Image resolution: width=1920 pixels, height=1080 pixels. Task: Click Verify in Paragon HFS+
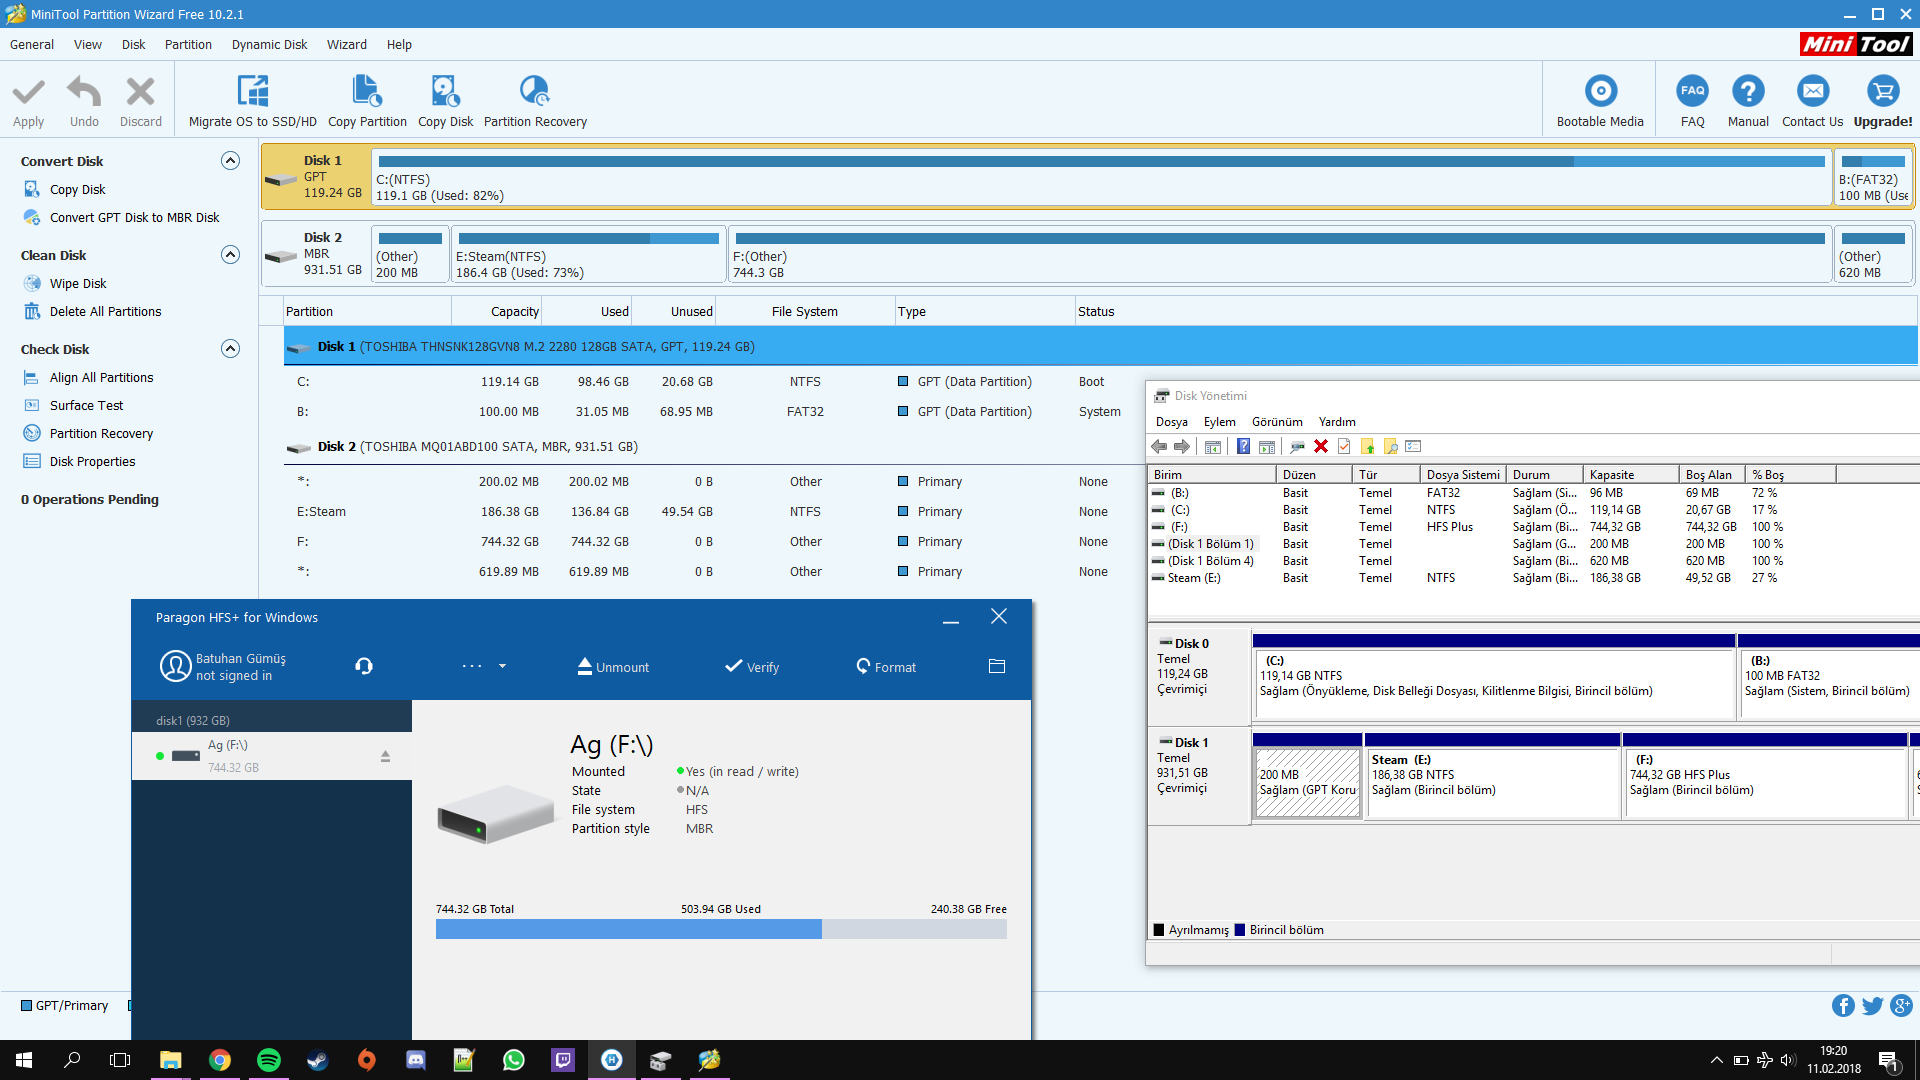[752, 667]
